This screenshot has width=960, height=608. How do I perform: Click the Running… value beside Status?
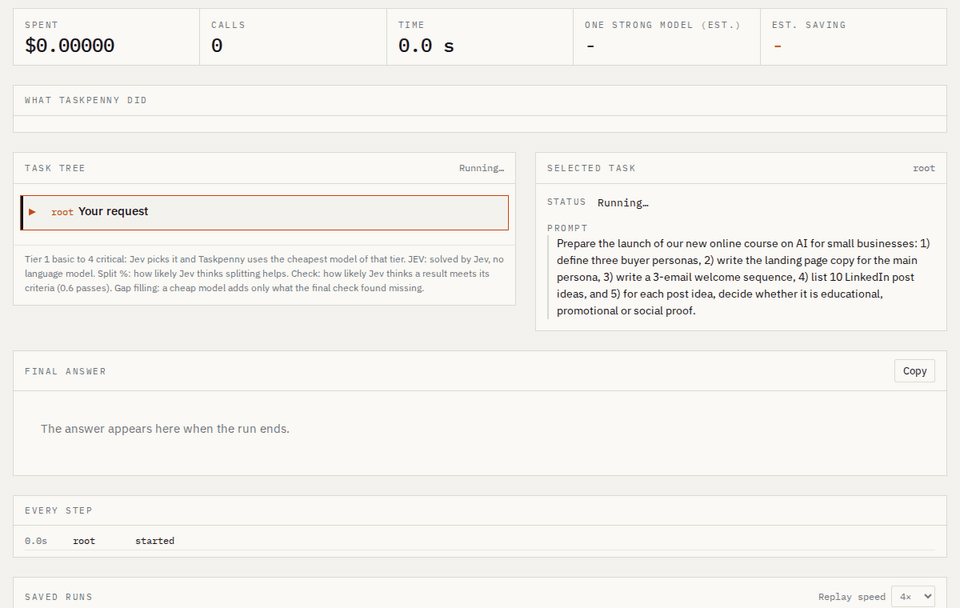623,203
